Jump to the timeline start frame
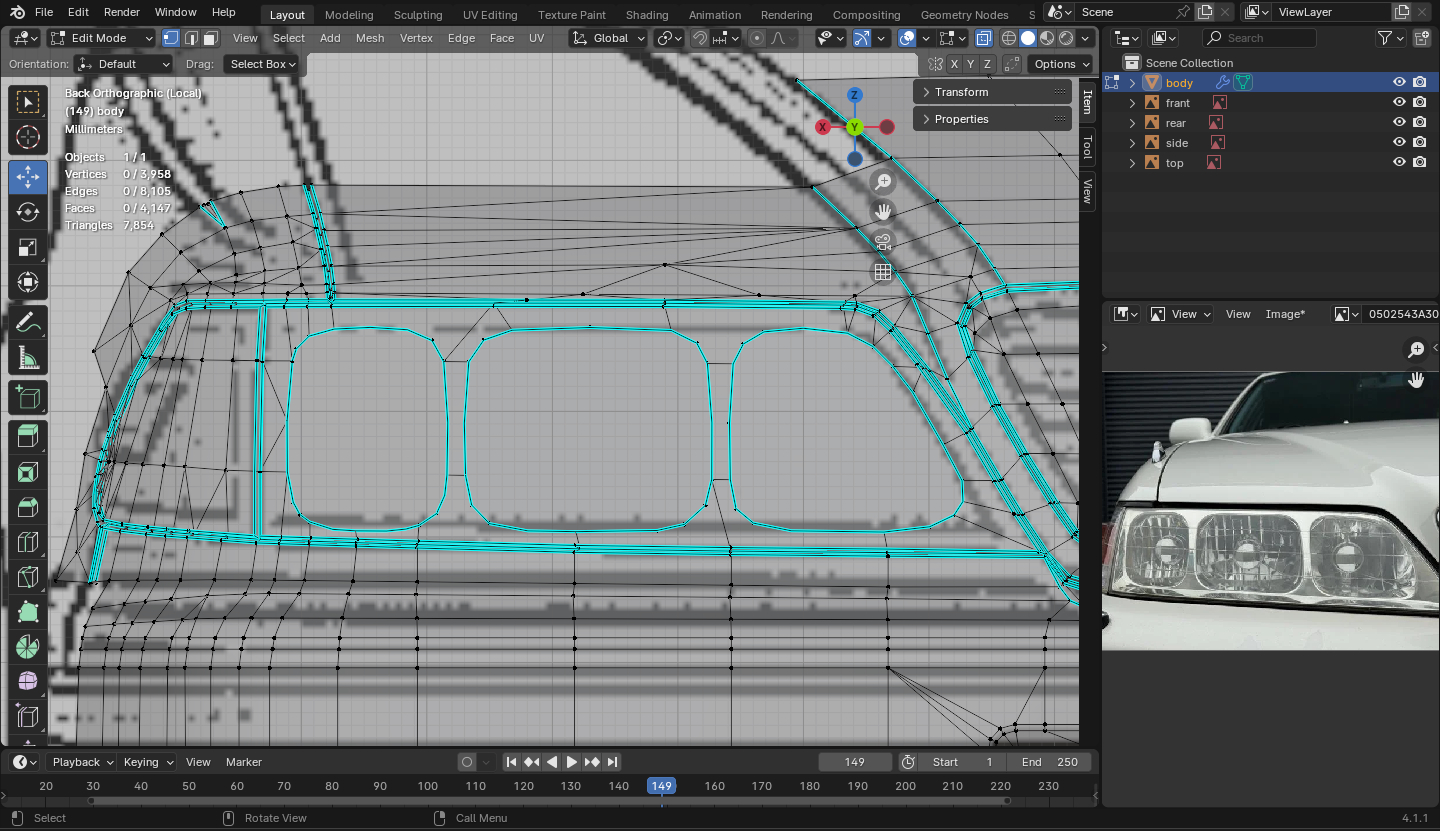 [x=512, y=762]
